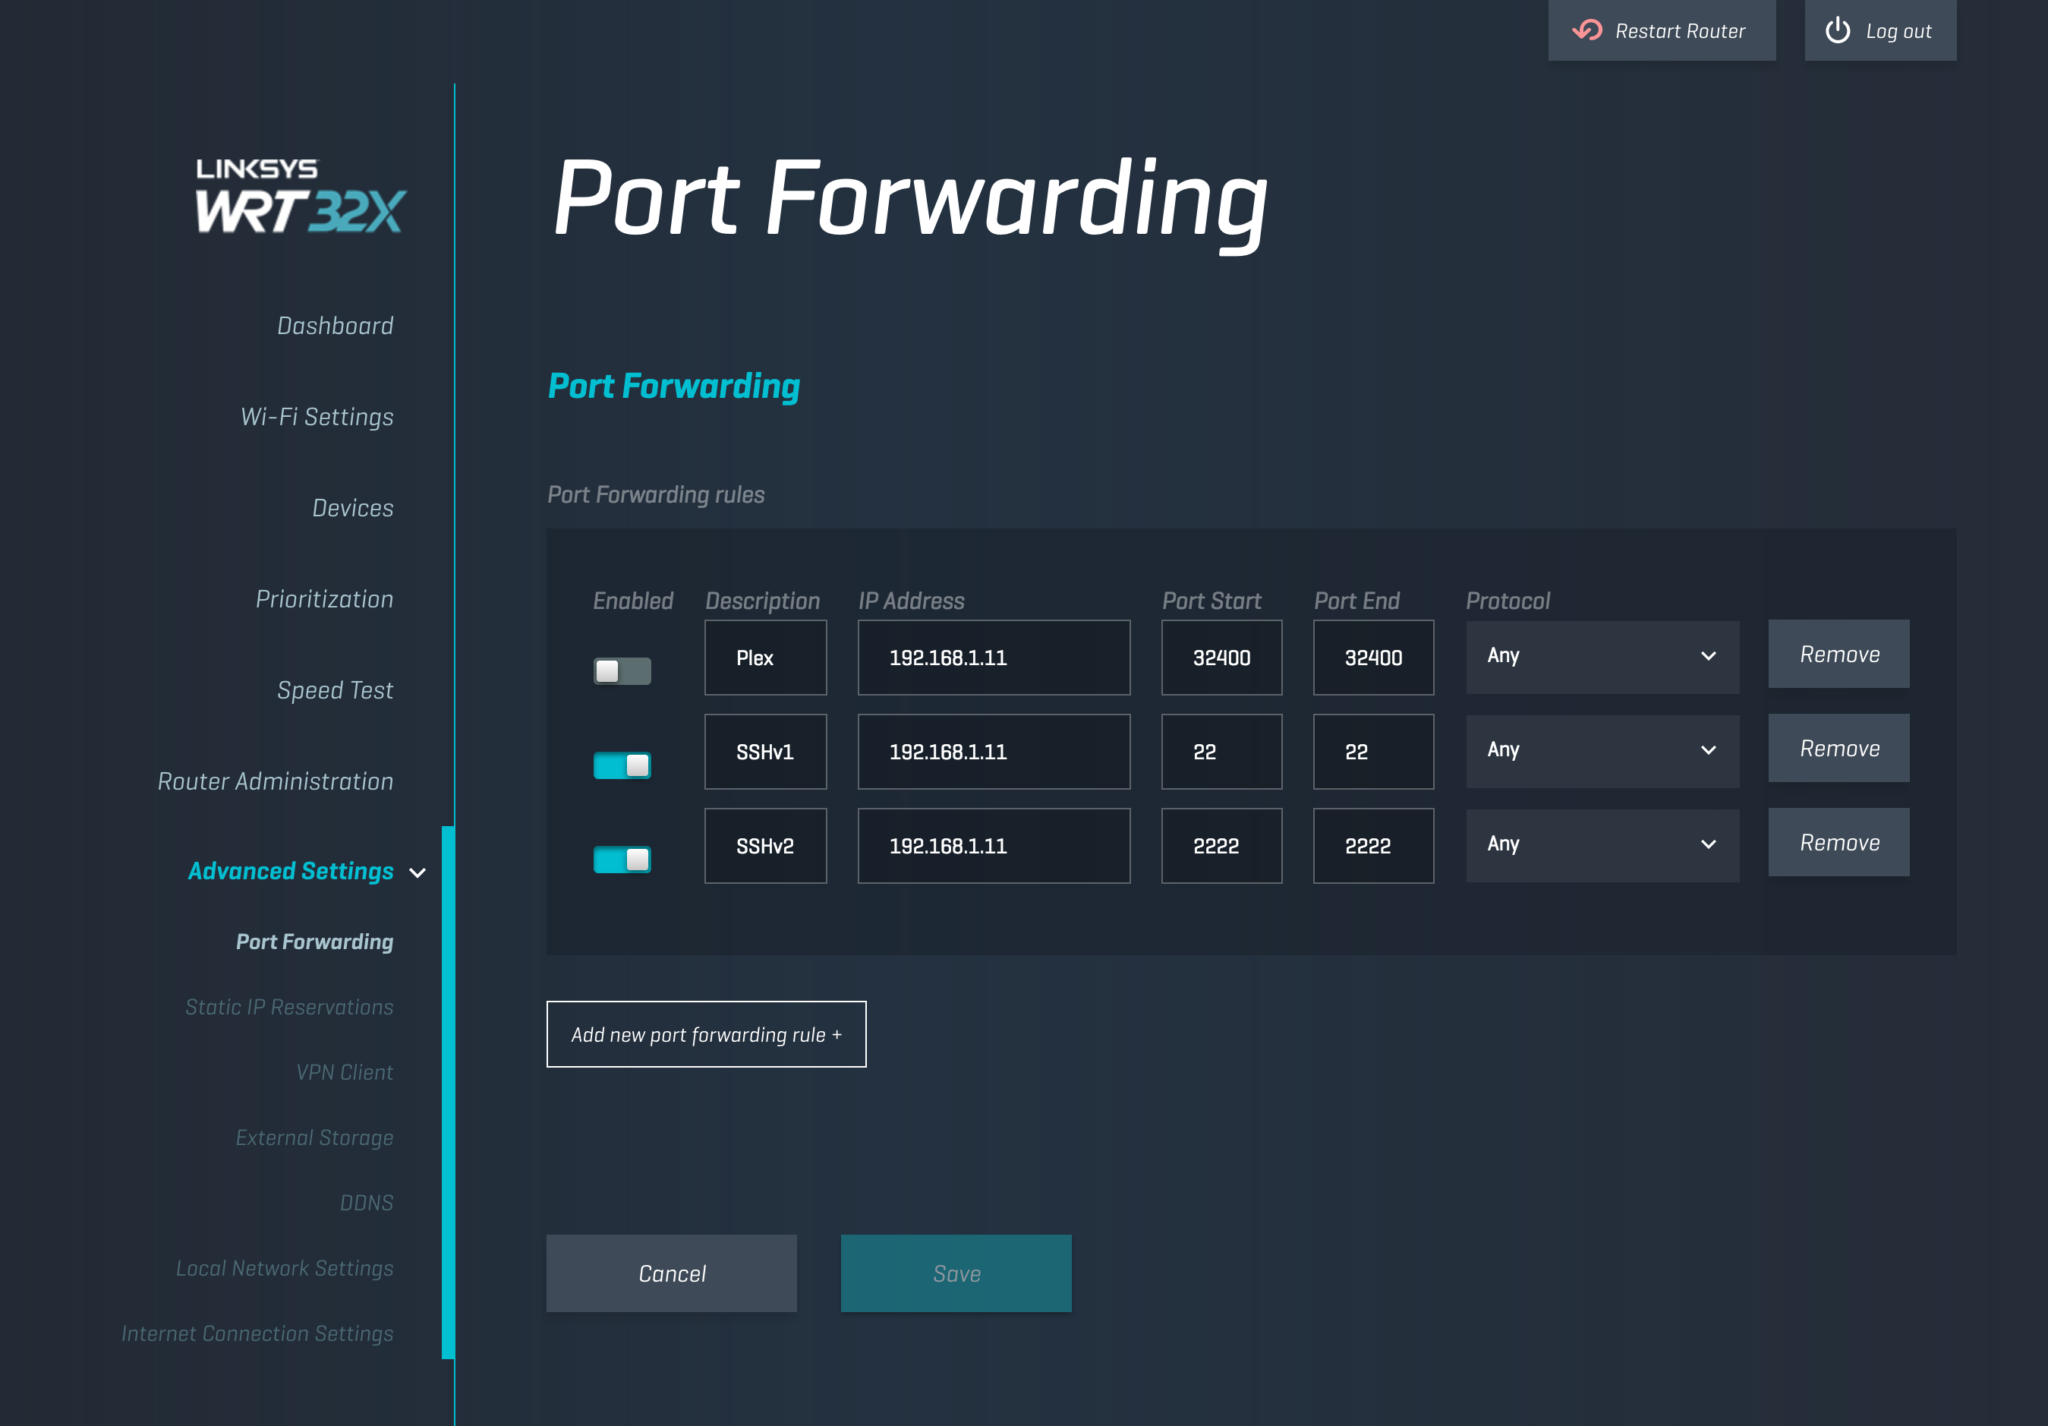Viewport: 2048px width, 1426px height.
Task: Open the Protocol dropdown for Plex
Action: (x=1602, y=657)
